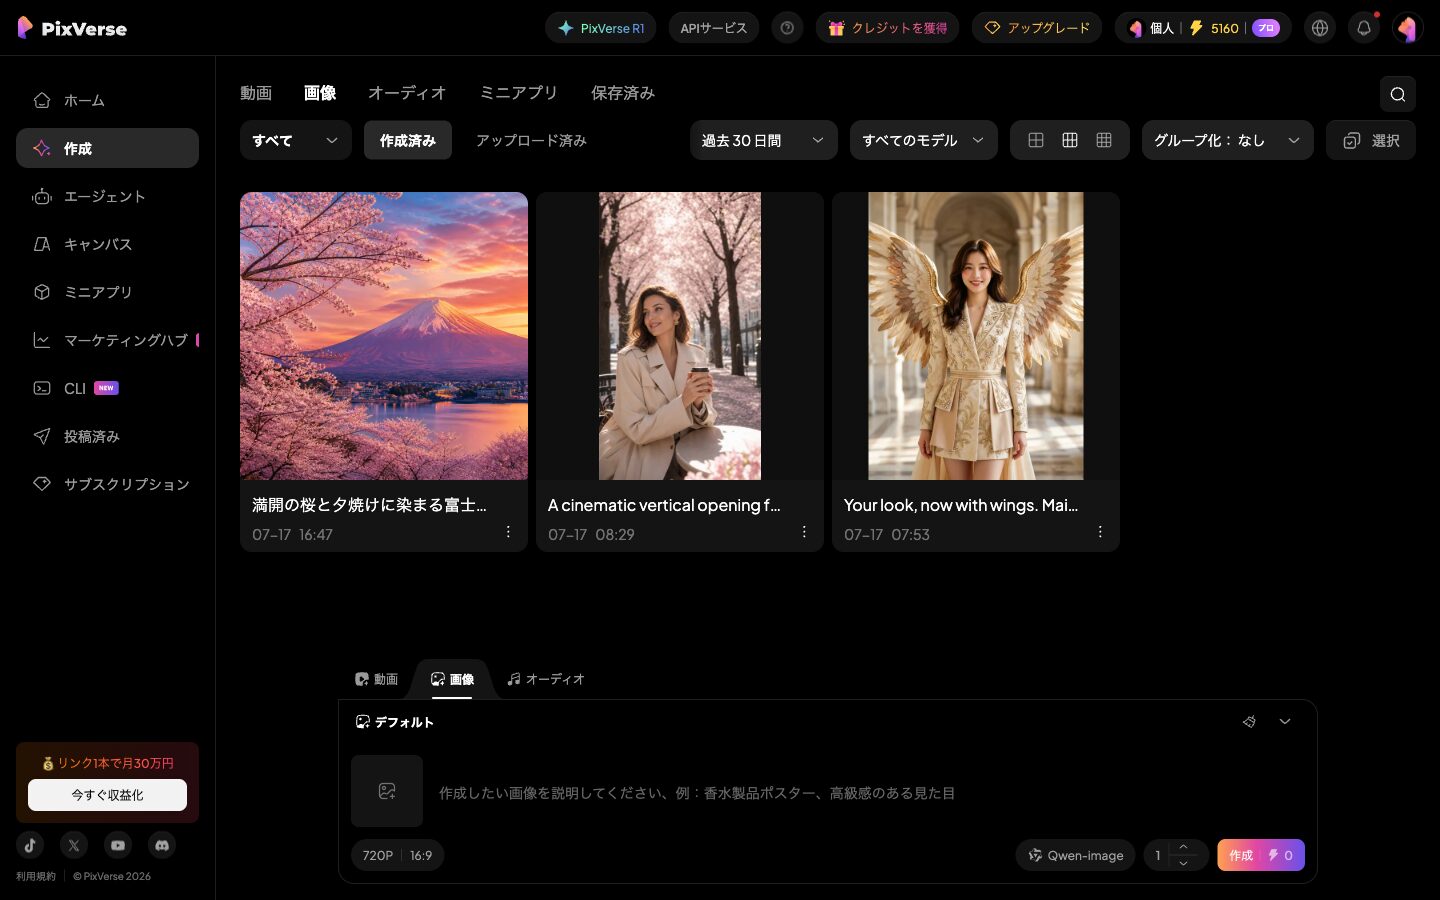Open the X social link
The image size is (1440, 900).
[74, 845]
